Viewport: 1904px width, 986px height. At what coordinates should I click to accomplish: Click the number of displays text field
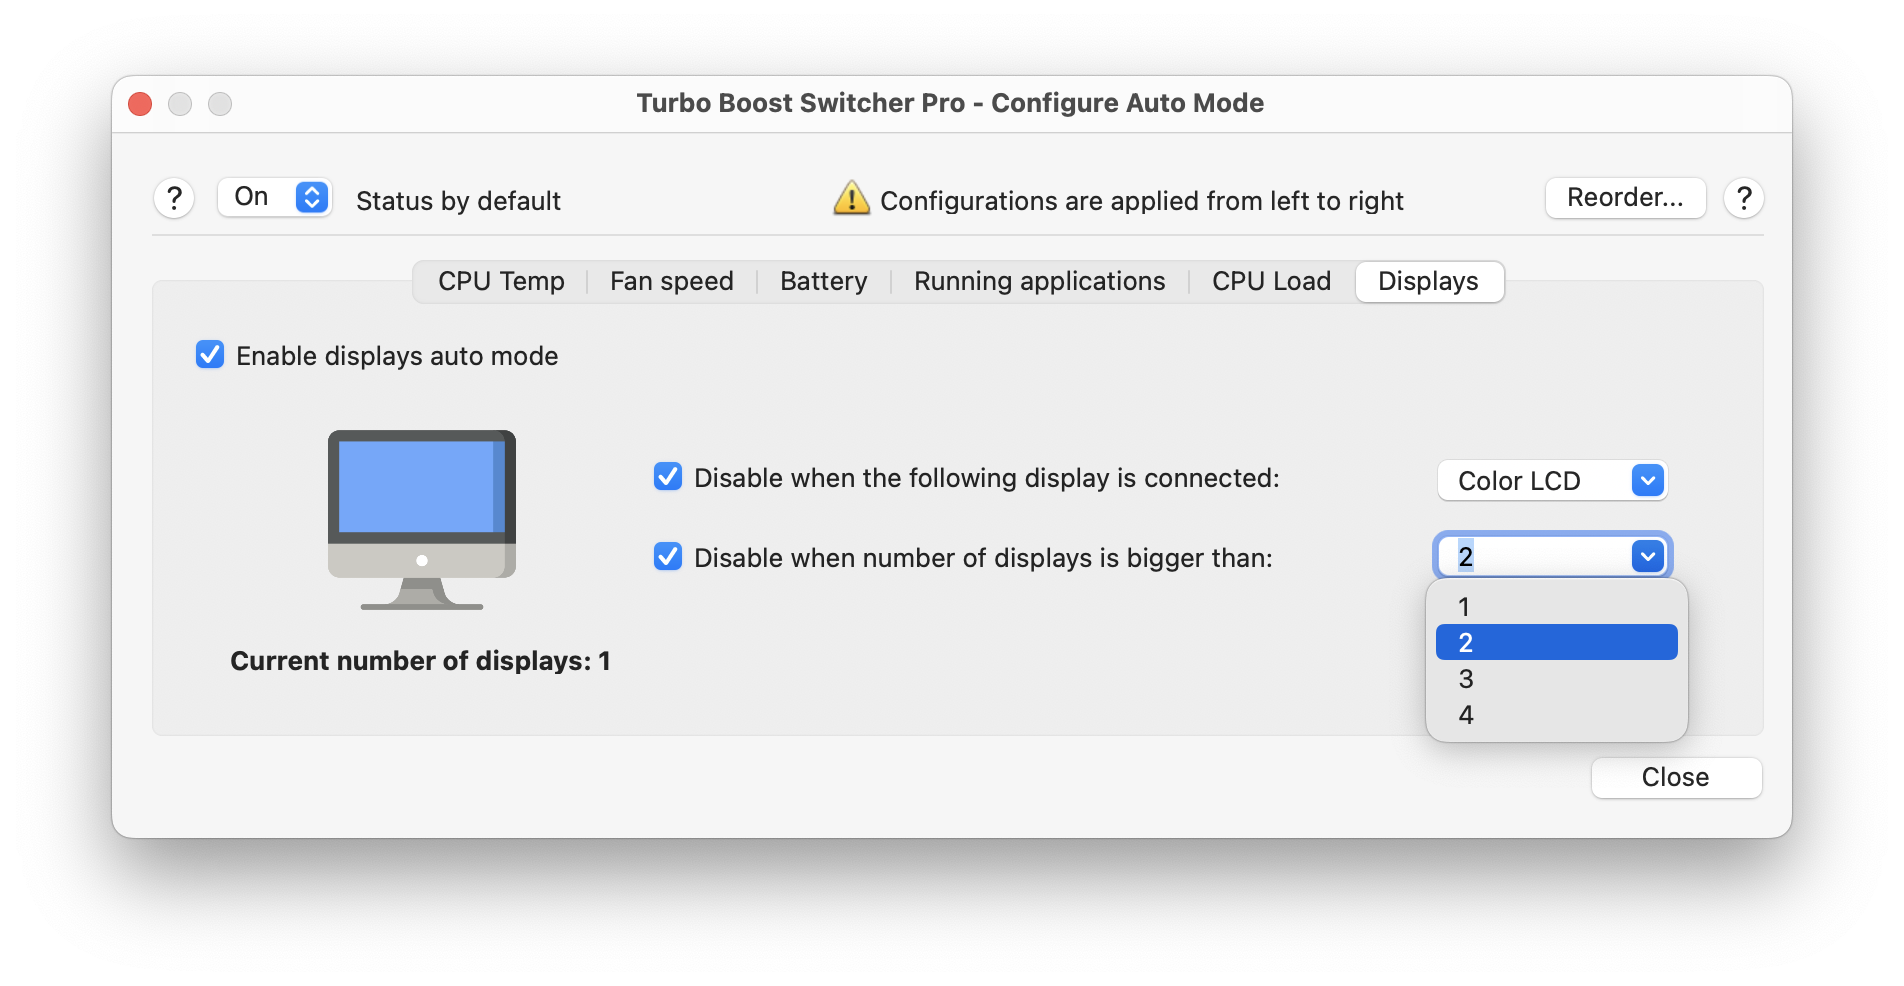(1534, 556)
